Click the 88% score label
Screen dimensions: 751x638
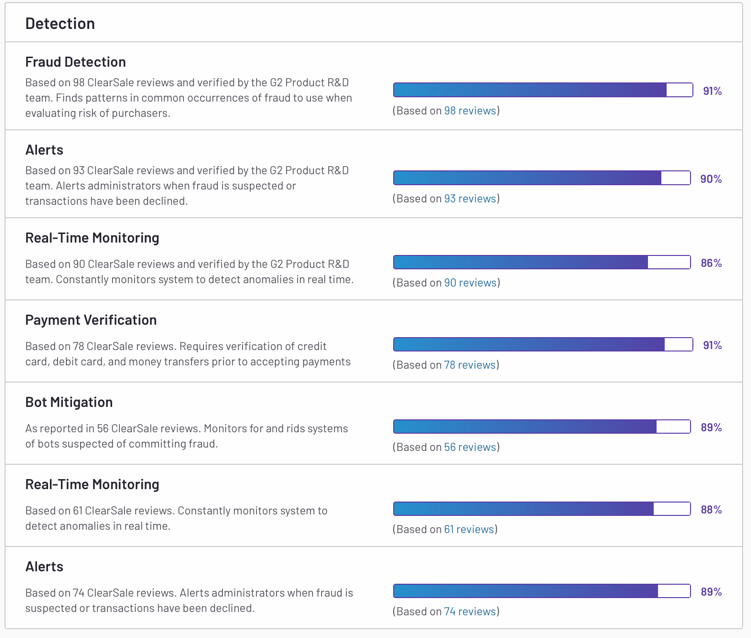pos(711,509)
